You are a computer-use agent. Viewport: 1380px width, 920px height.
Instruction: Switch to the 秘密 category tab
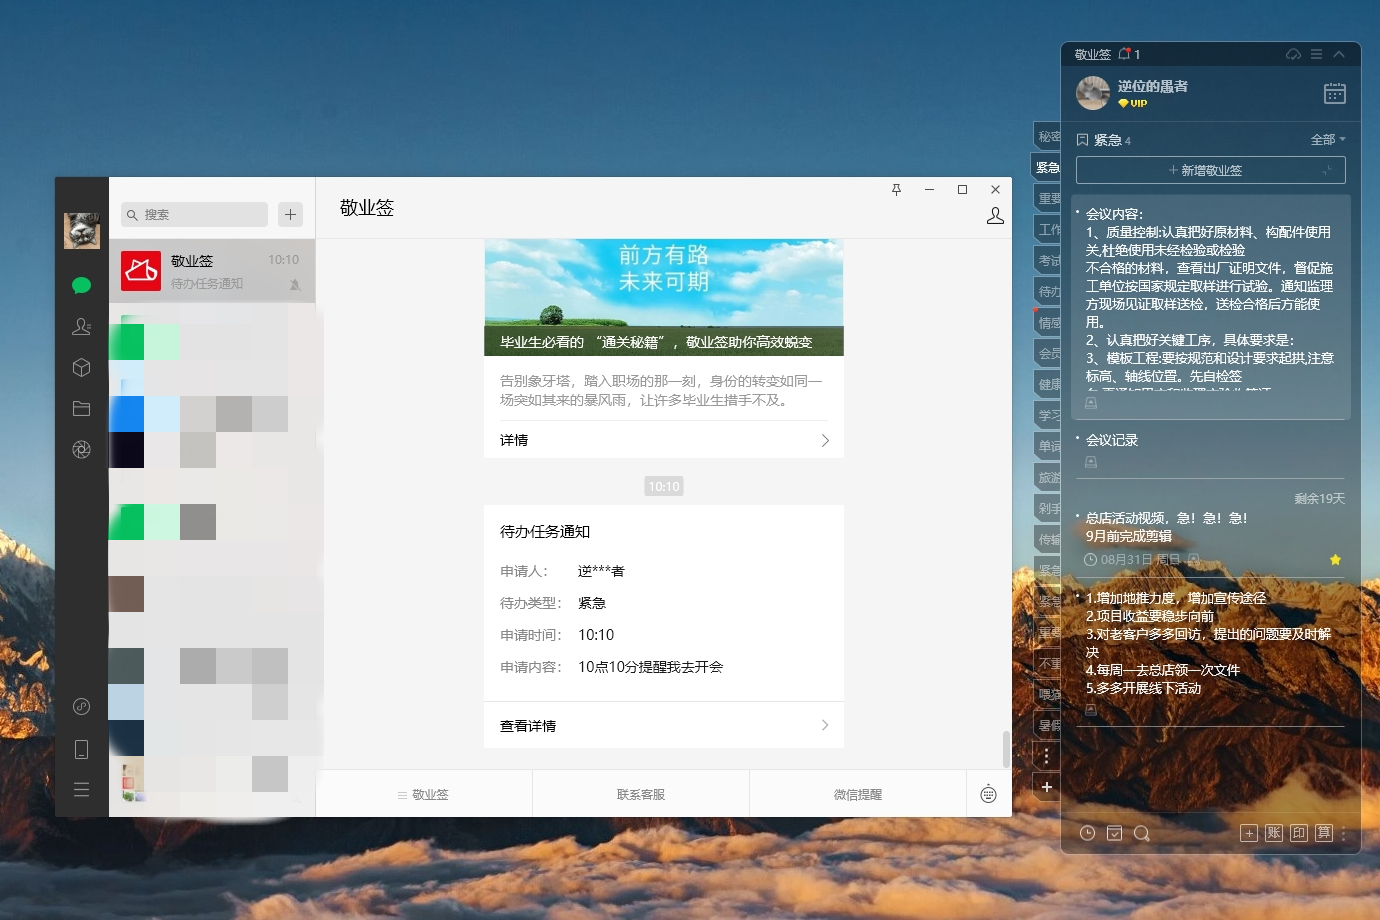coord(1048,136)
